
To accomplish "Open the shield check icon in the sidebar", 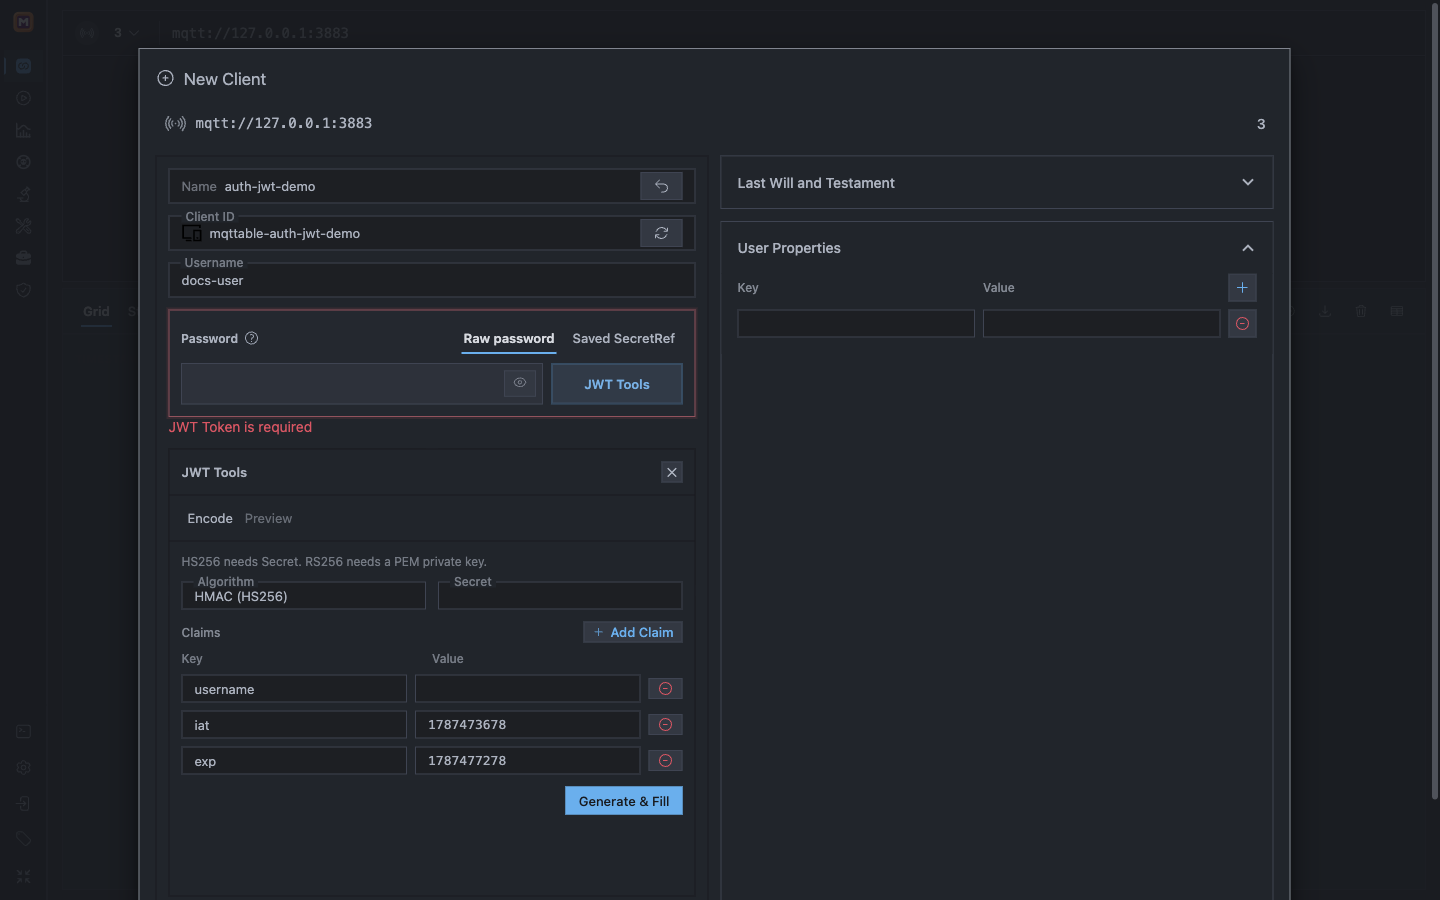I will click(23, 290).
